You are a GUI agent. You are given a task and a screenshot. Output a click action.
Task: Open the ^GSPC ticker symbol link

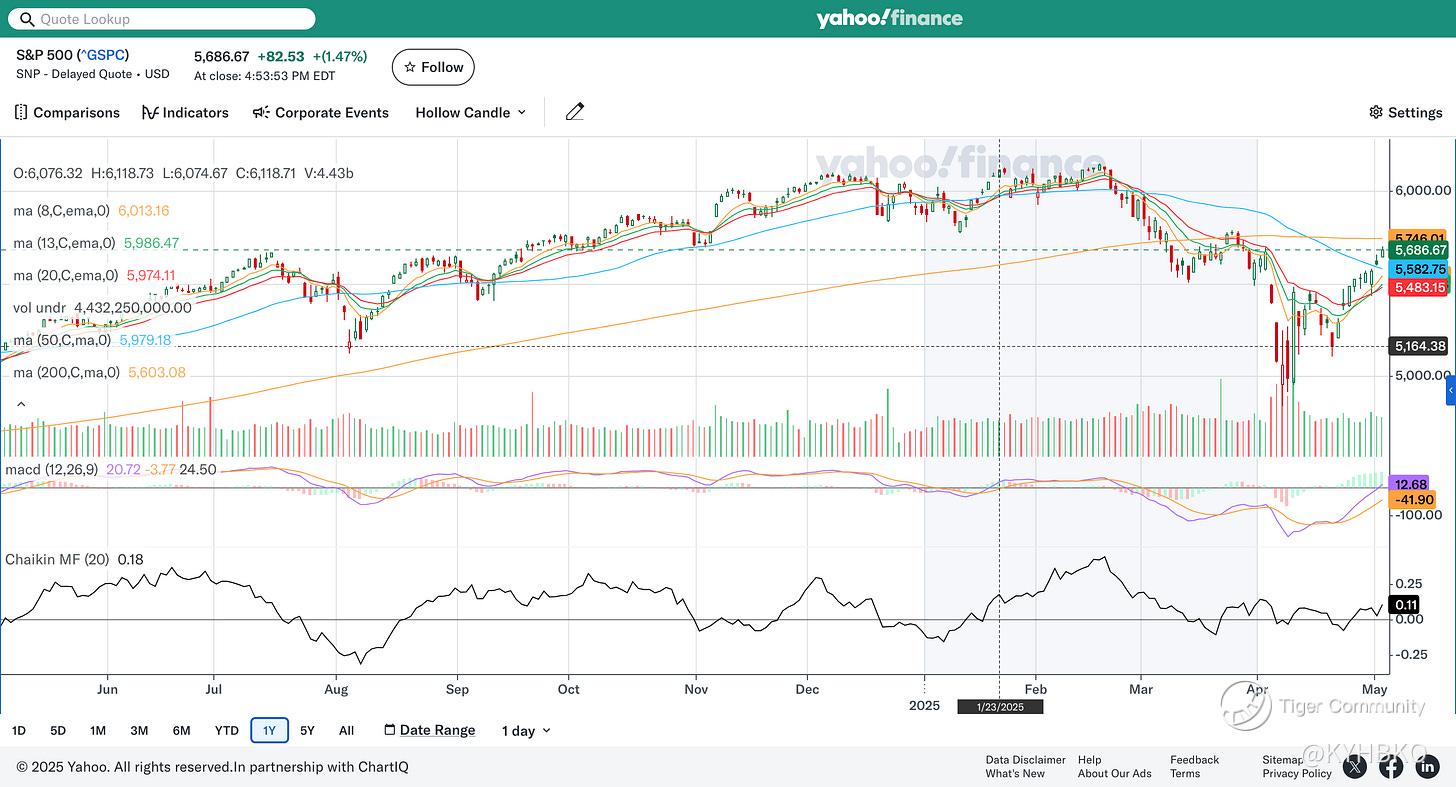tap(103, 55)
